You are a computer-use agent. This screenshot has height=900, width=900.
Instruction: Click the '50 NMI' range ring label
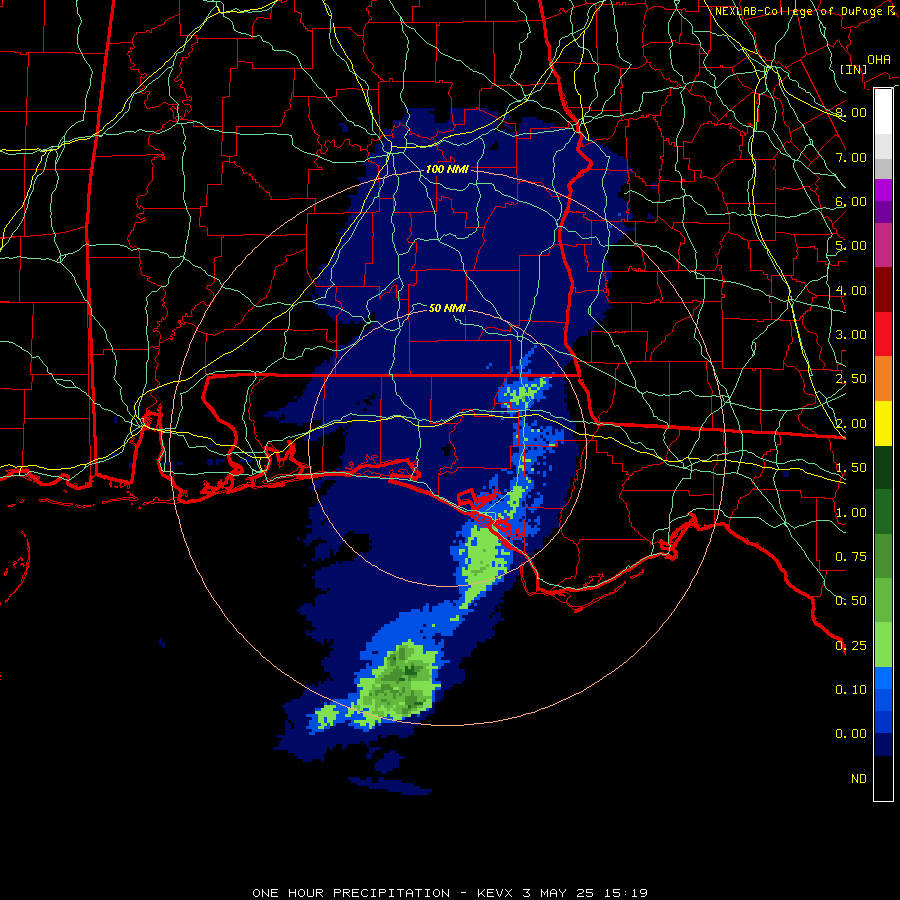coord(447,308)
